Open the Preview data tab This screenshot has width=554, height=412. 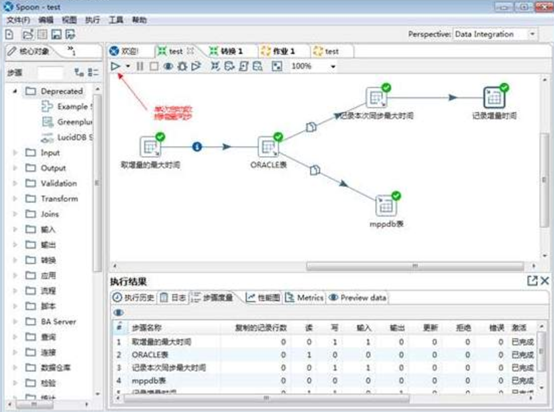click(x=357, y=298)
